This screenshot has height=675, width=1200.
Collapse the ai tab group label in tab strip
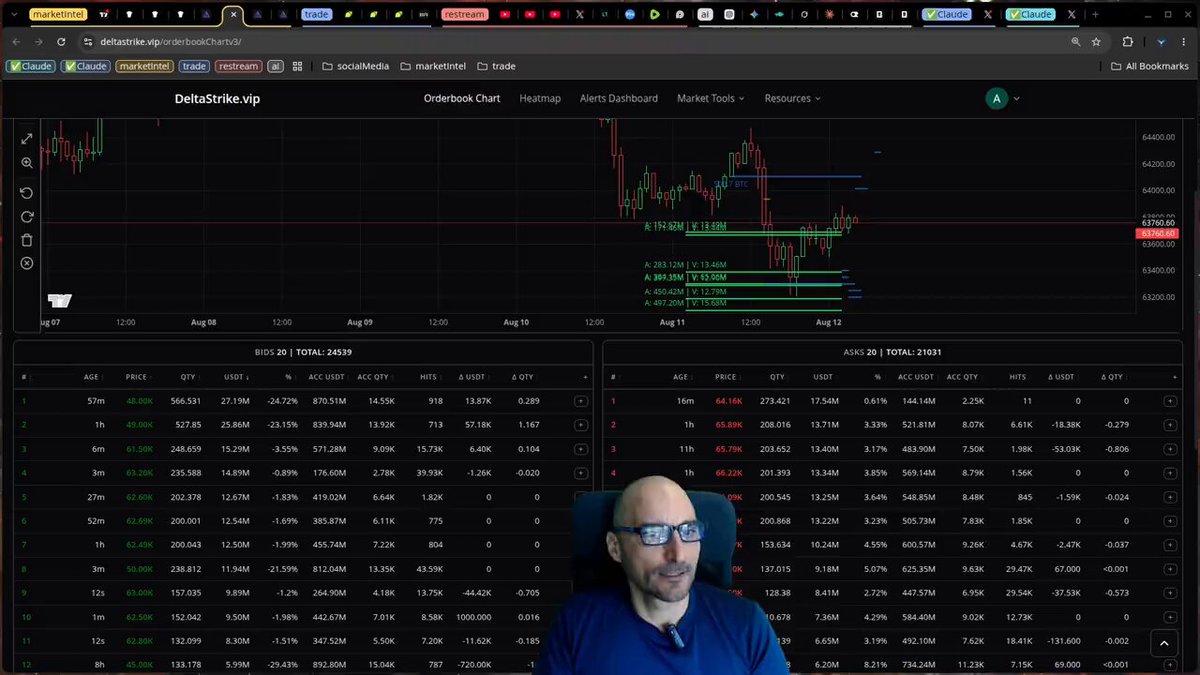(x=705, y=15)
